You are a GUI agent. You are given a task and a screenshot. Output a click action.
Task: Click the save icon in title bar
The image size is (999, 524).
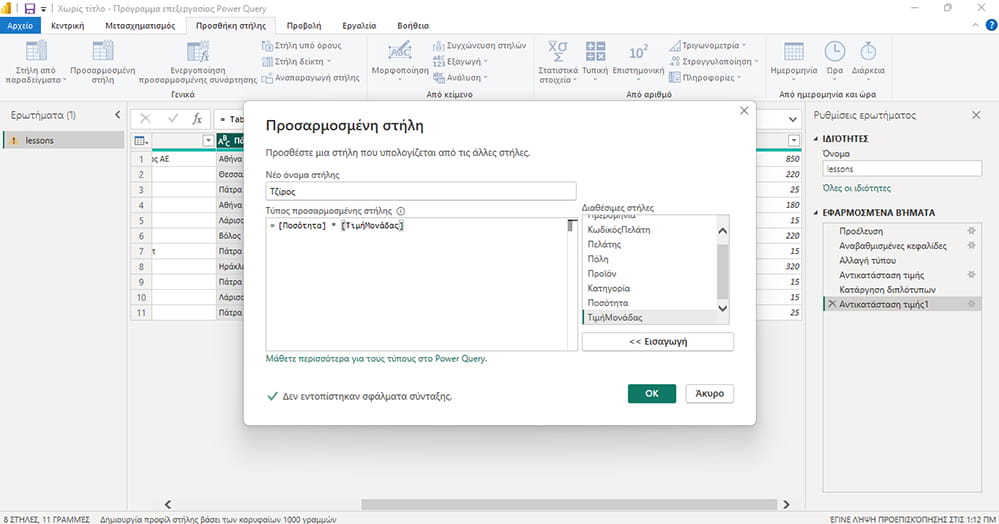pyautogui.click(x=29, y=8)
